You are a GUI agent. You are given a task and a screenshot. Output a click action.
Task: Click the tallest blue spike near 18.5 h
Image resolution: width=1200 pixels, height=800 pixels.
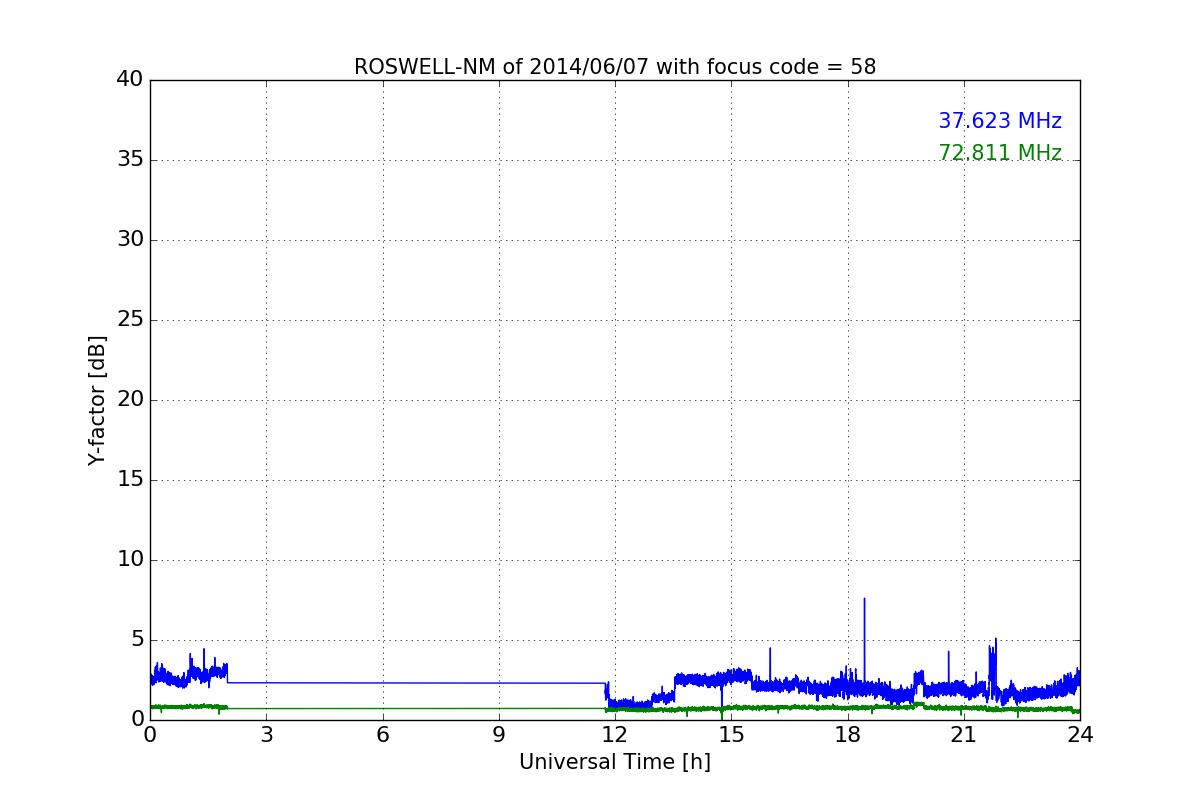pyautogui.click(x=864, y=640)
